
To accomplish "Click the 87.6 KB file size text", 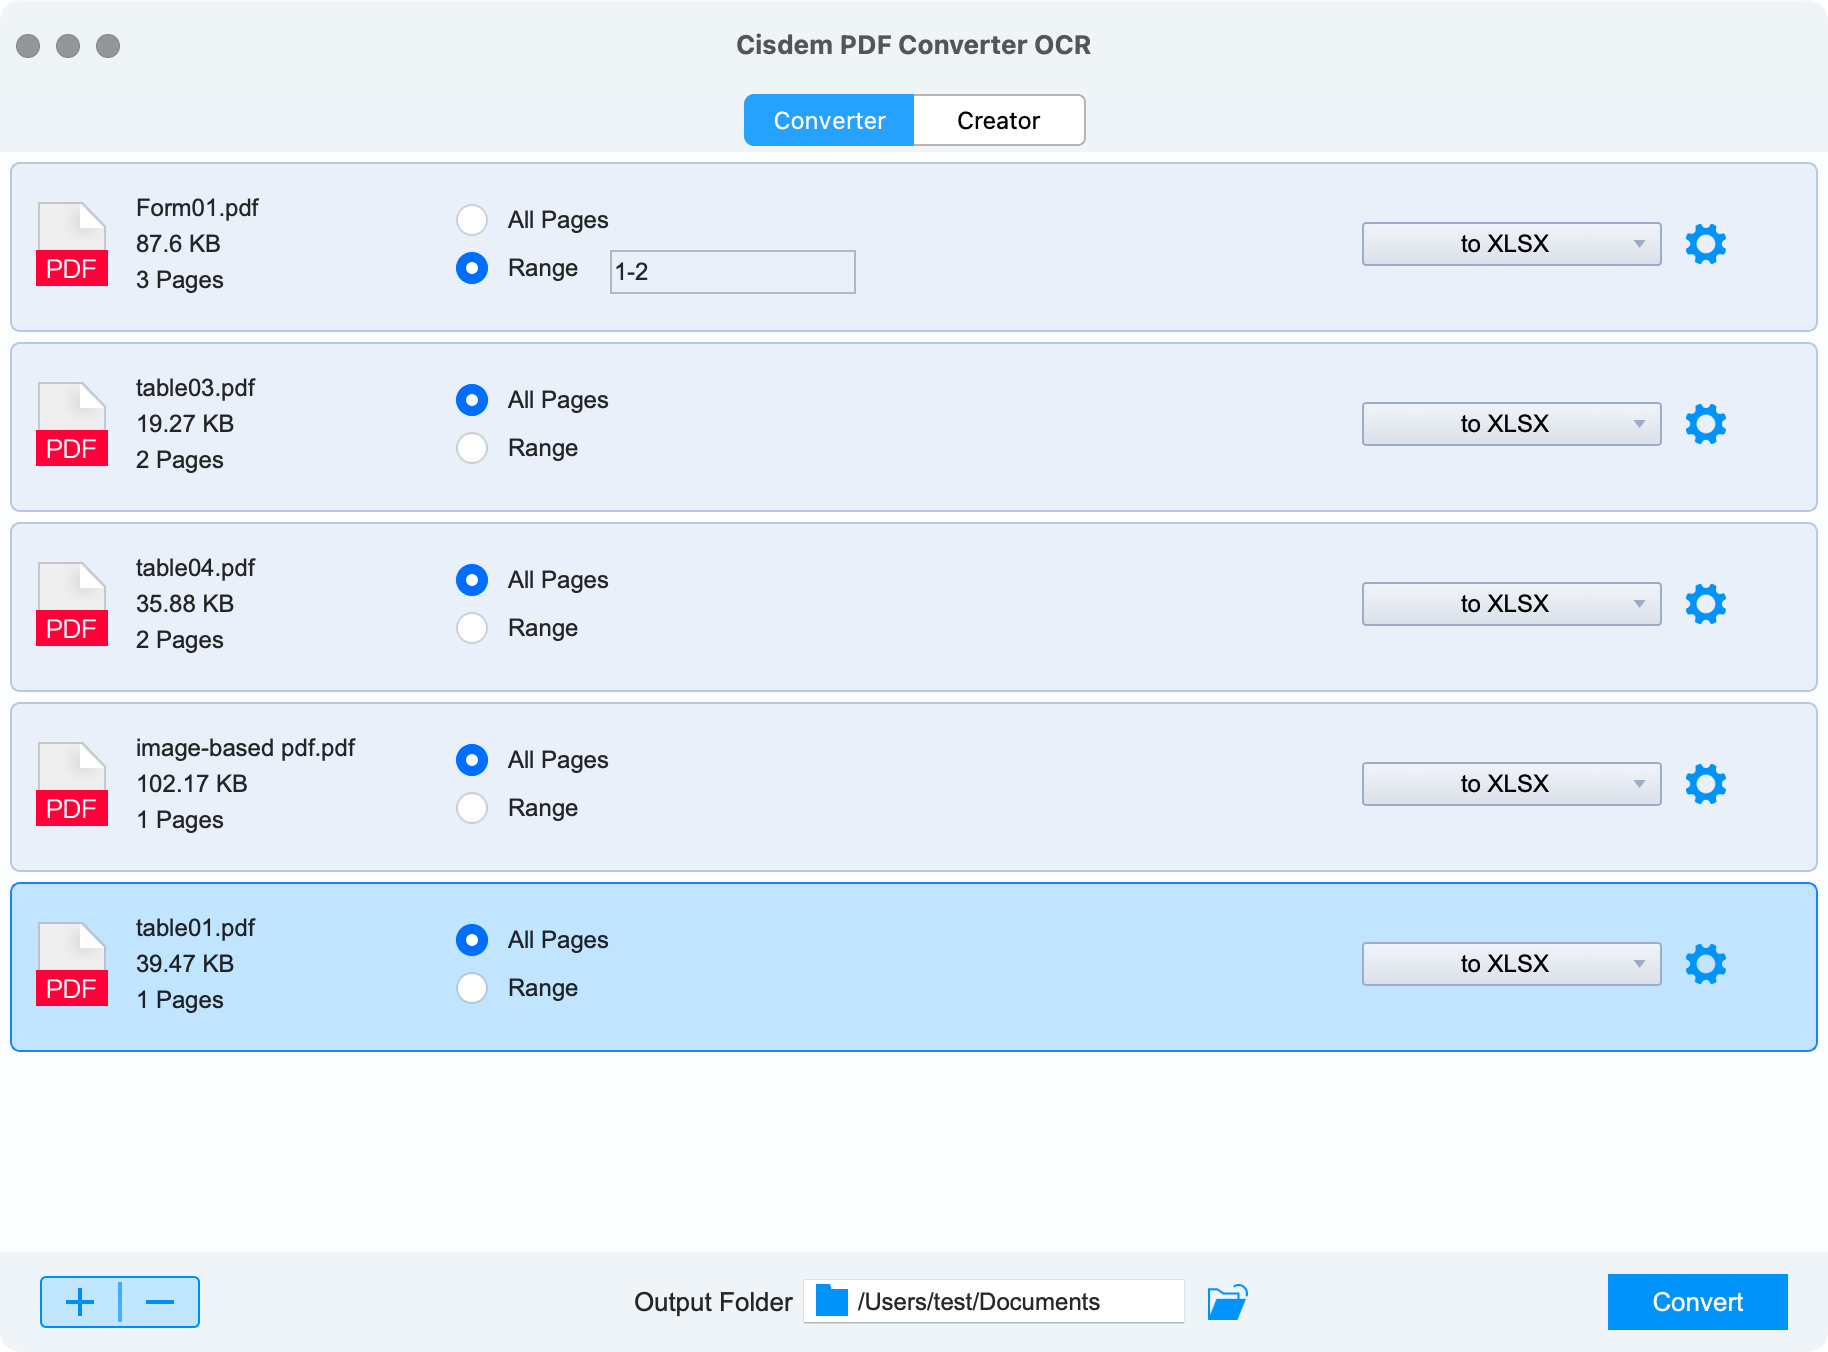I will click(x=178, y=244).
